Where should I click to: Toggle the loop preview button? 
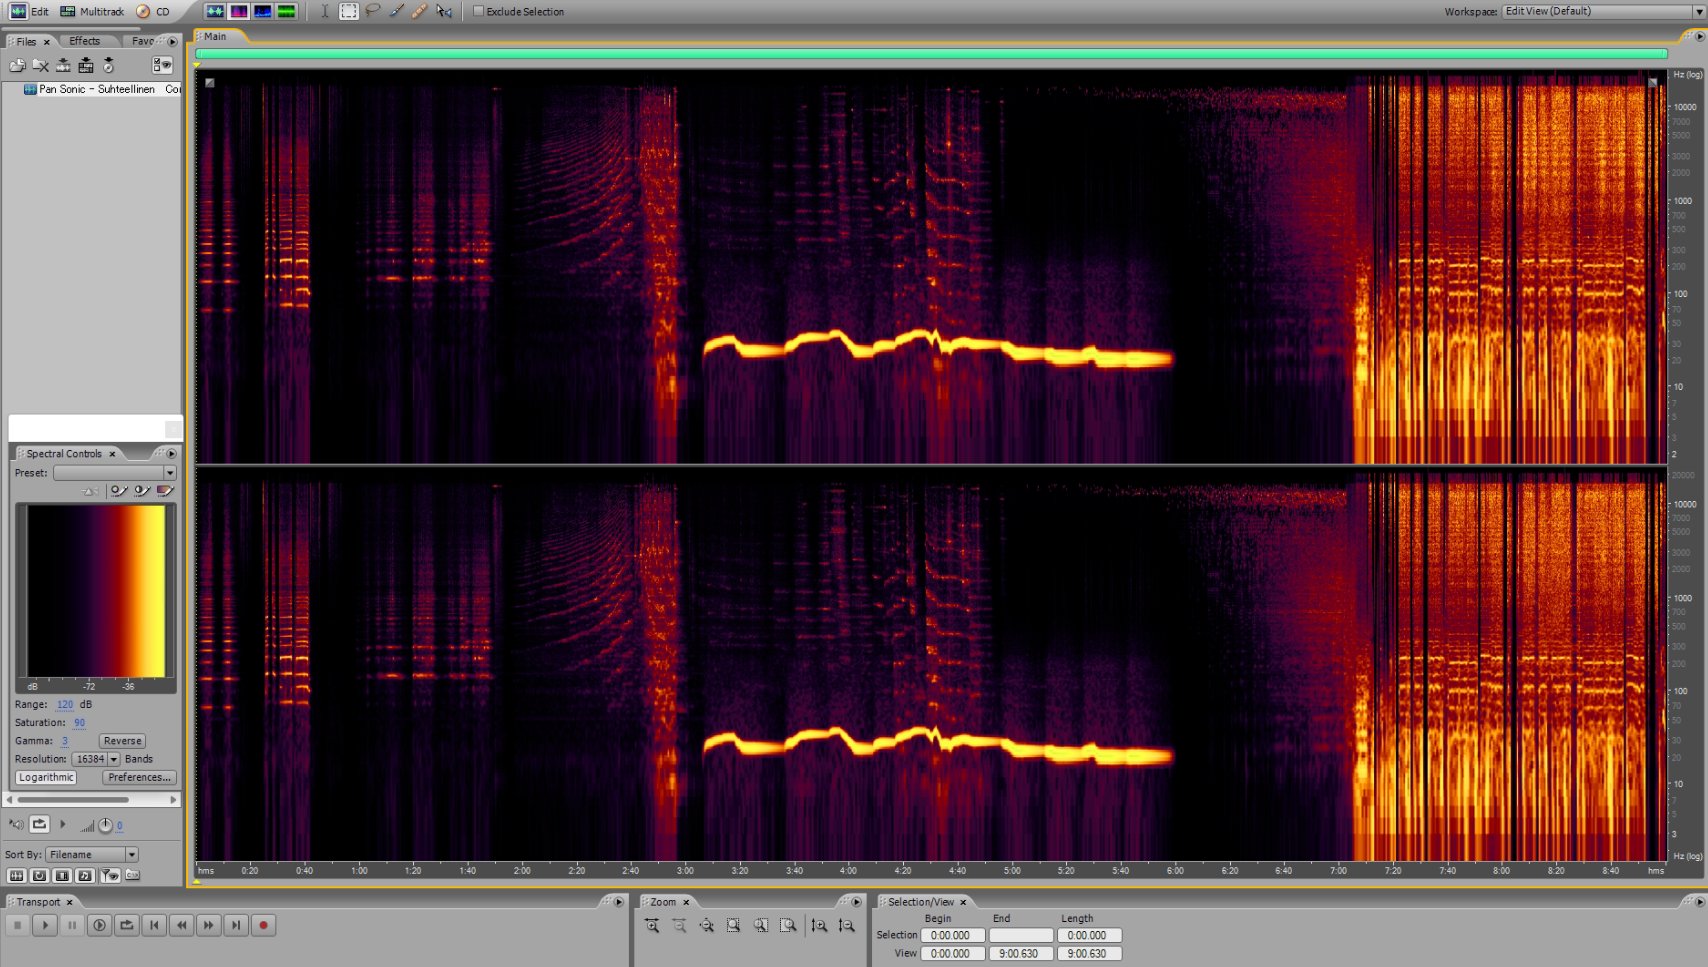39,824
